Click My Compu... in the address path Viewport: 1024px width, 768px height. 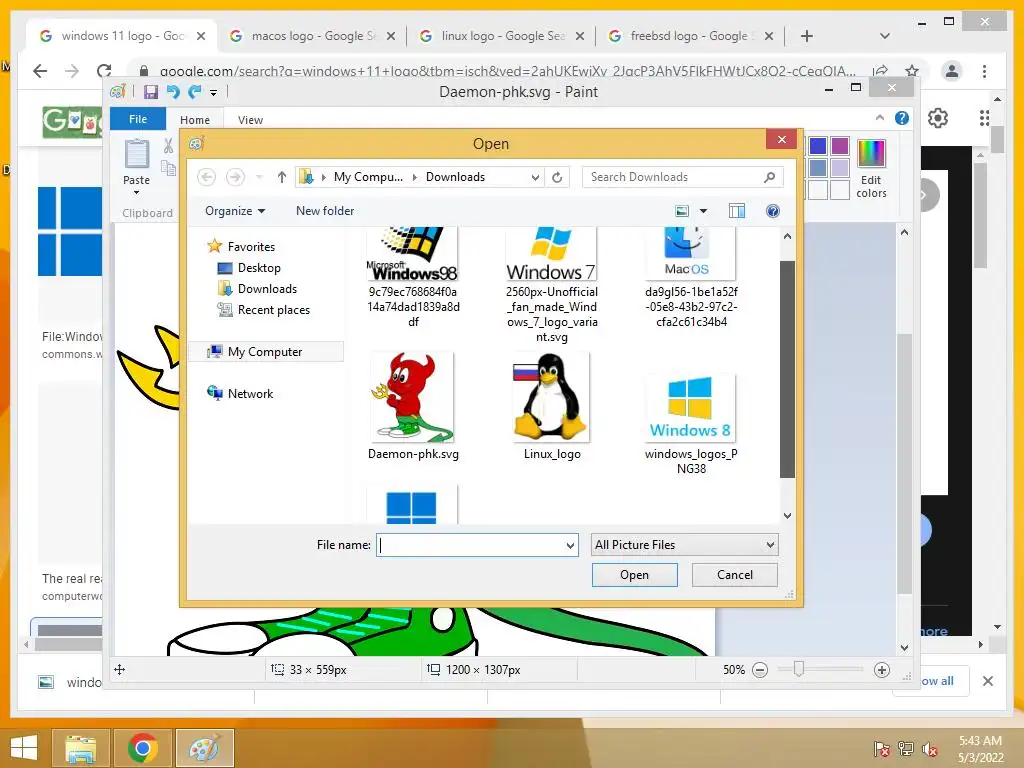coord(368,177)
